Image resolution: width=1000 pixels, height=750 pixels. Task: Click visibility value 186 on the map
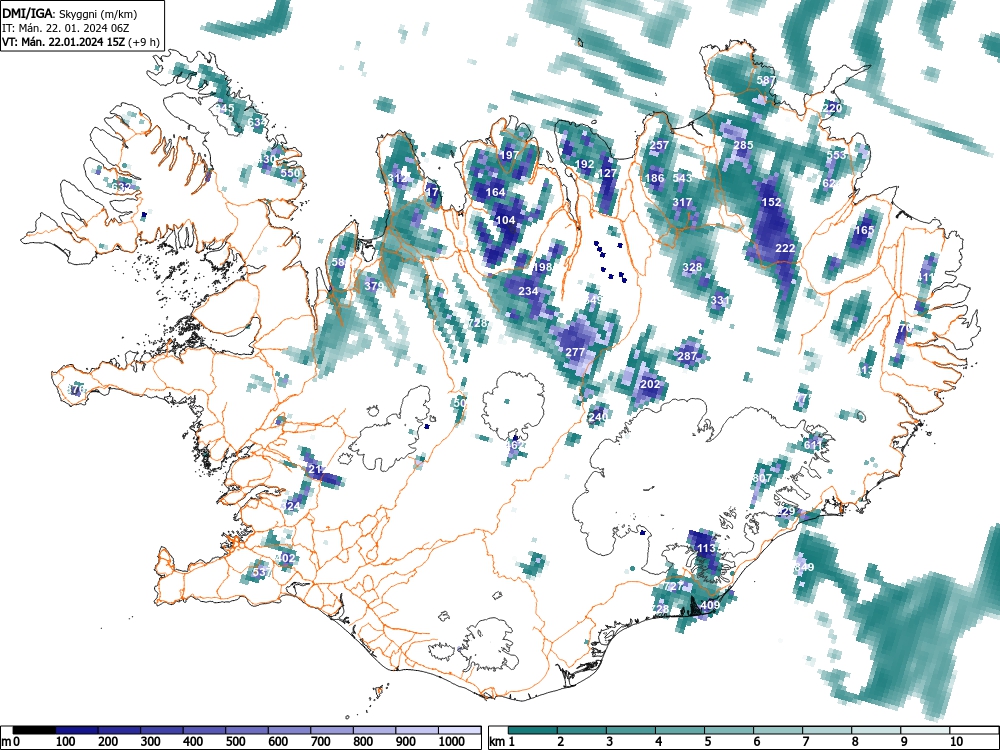pos(654,178)
